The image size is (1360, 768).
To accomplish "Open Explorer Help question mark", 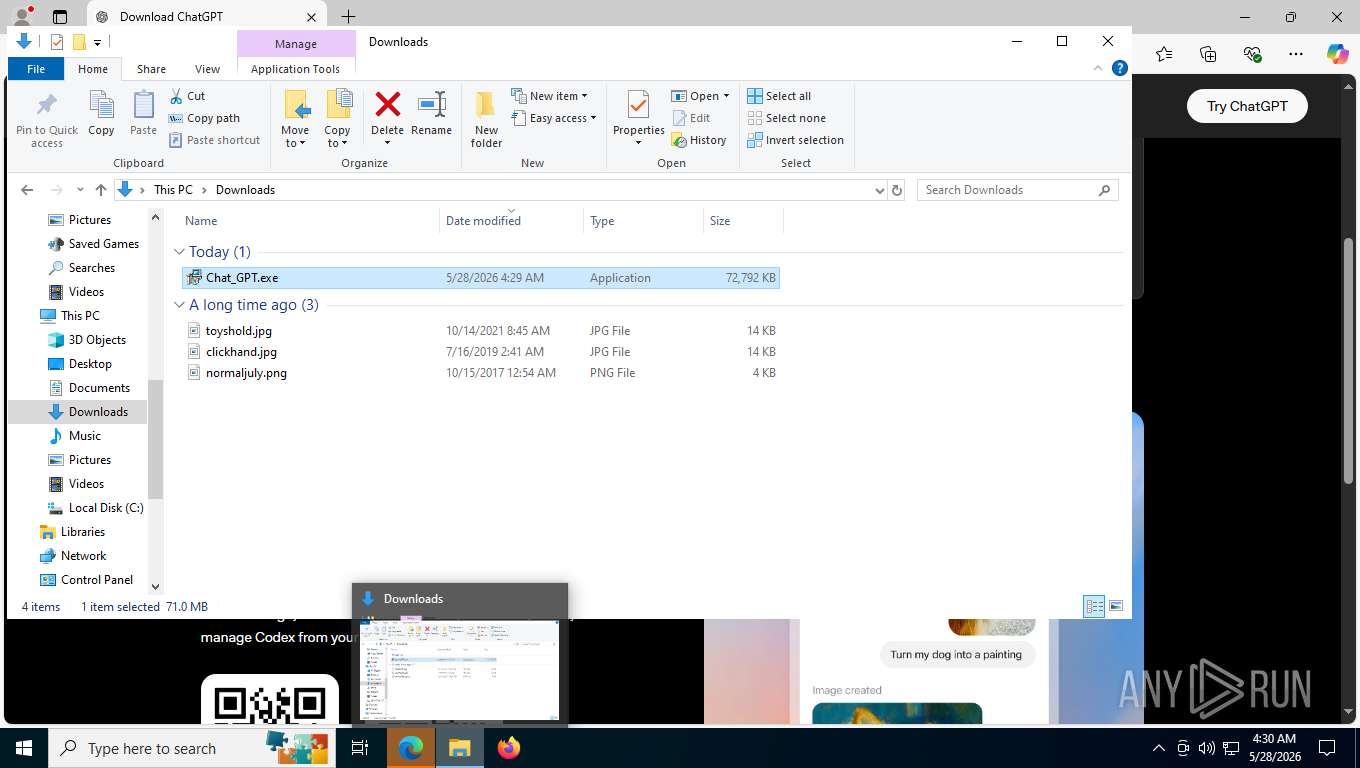I will pos(1120,68).
